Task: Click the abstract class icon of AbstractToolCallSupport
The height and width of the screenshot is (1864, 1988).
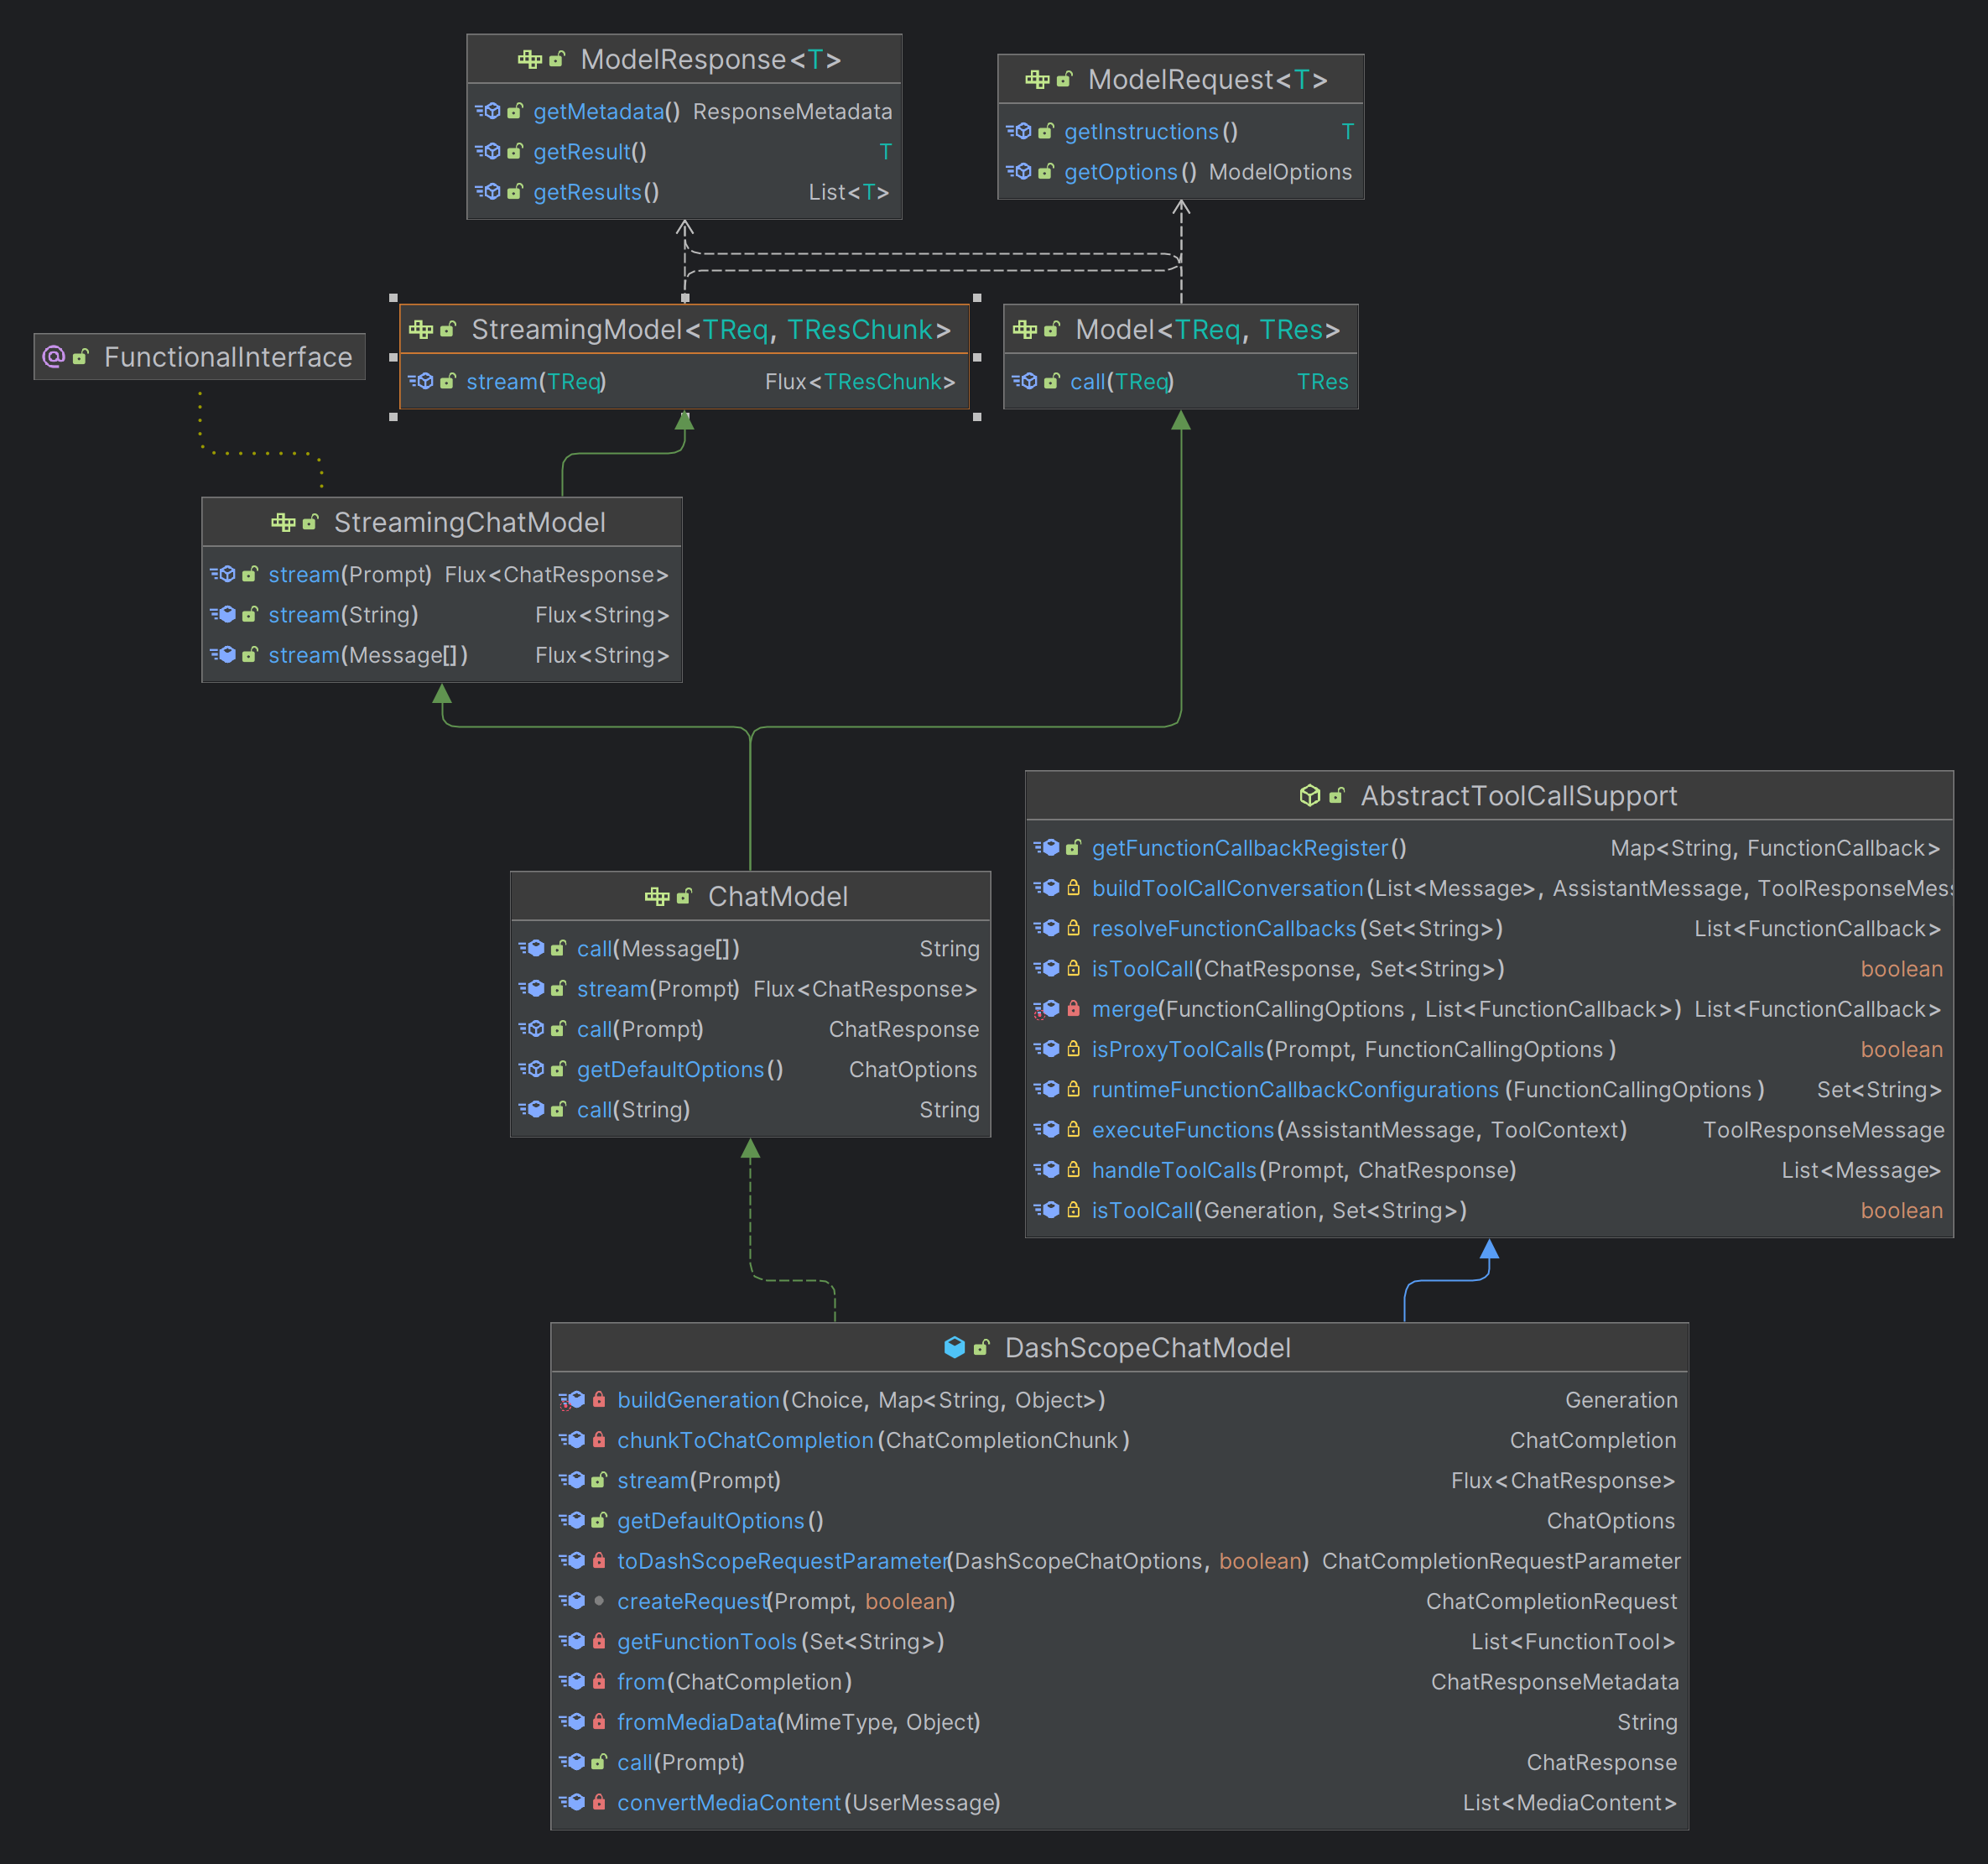Action: click(x=1310, y=796)
